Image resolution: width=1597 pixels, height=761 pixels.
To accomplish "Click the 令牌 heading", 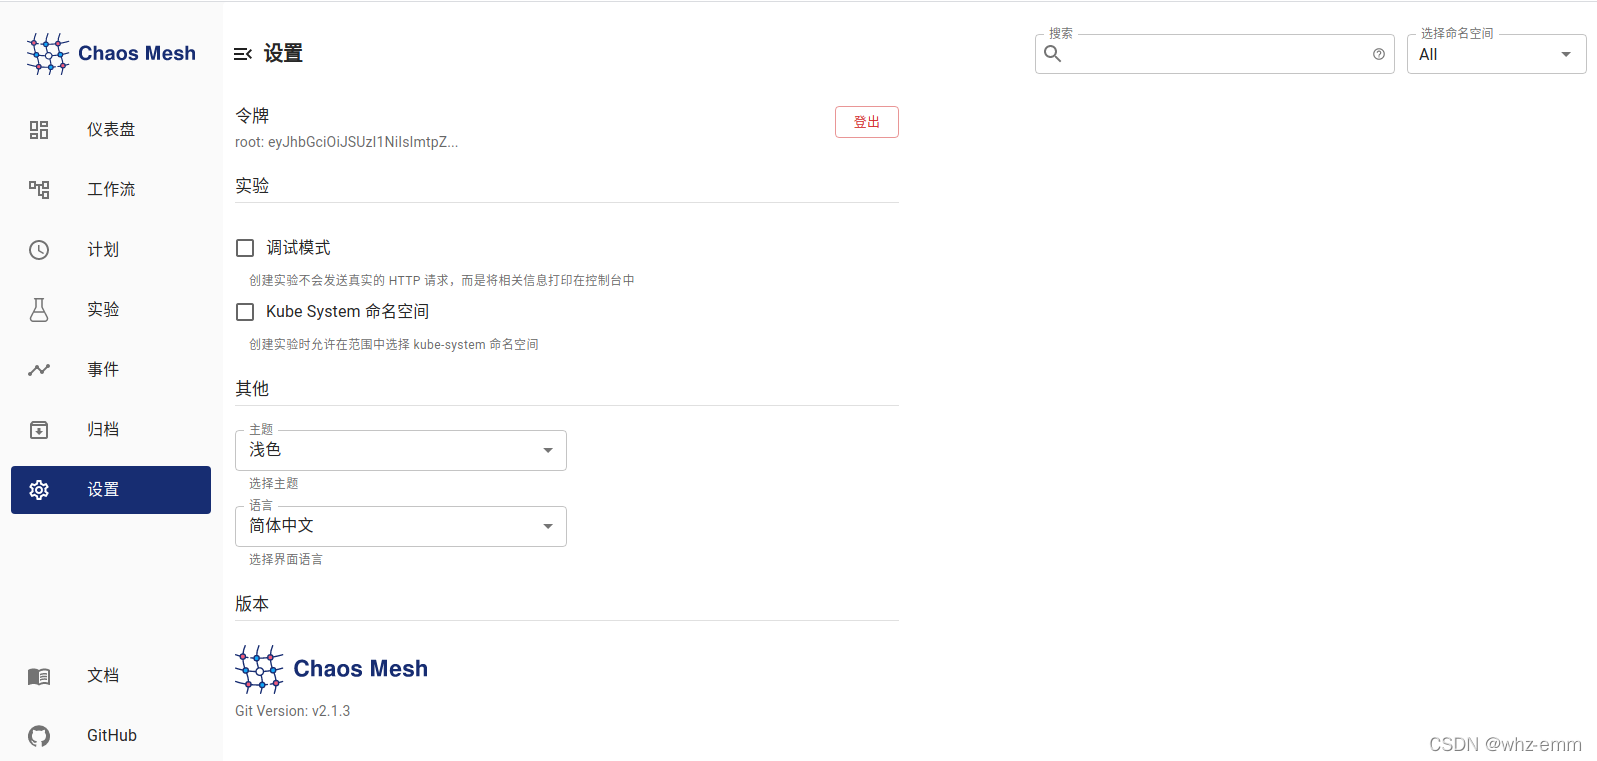I will (252, 116).
